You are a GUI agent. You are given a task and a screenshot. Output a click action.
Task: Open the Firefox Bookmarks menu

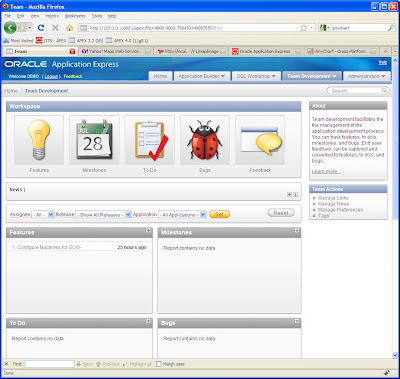(x=75, y=16)
